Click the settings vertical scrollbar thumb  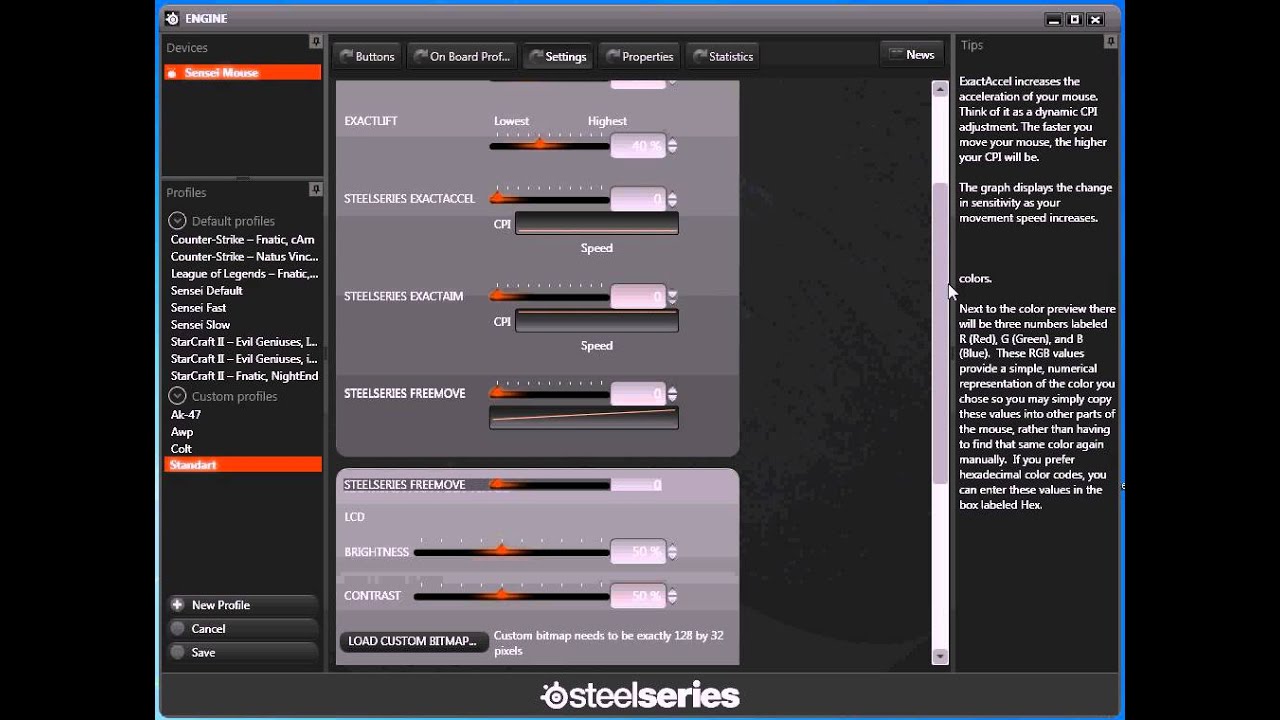pyautogui.click(x=939, y=332)
